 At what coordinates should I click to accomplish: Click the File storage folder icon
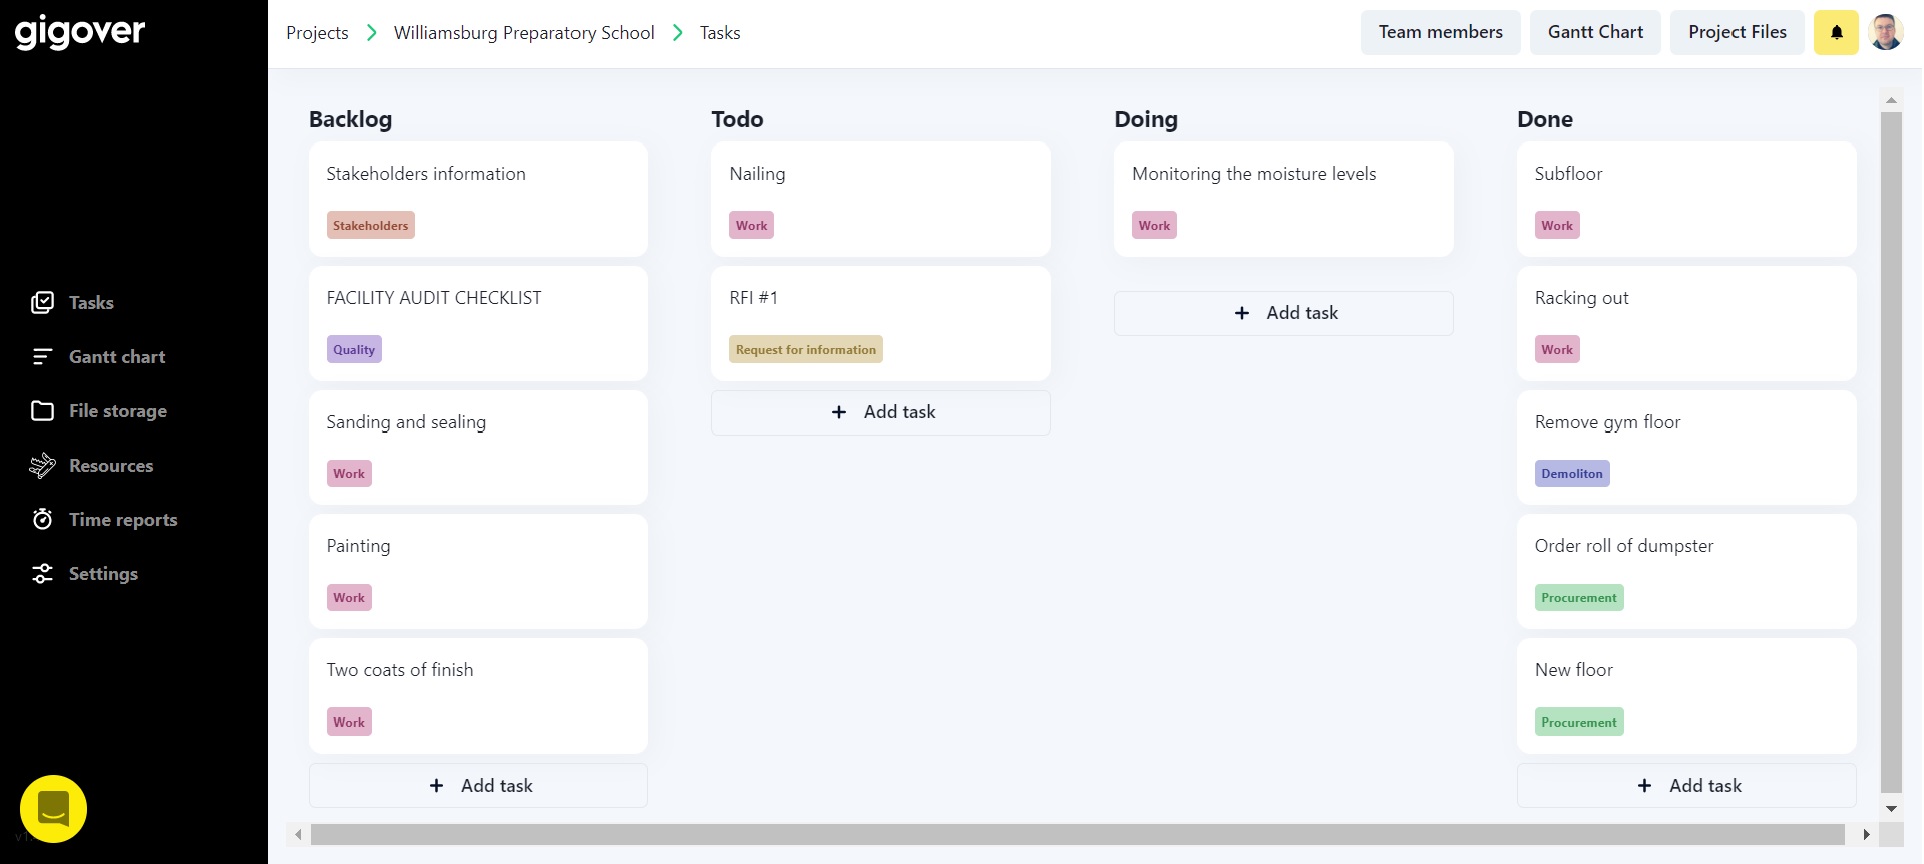[x=42, y=411]
